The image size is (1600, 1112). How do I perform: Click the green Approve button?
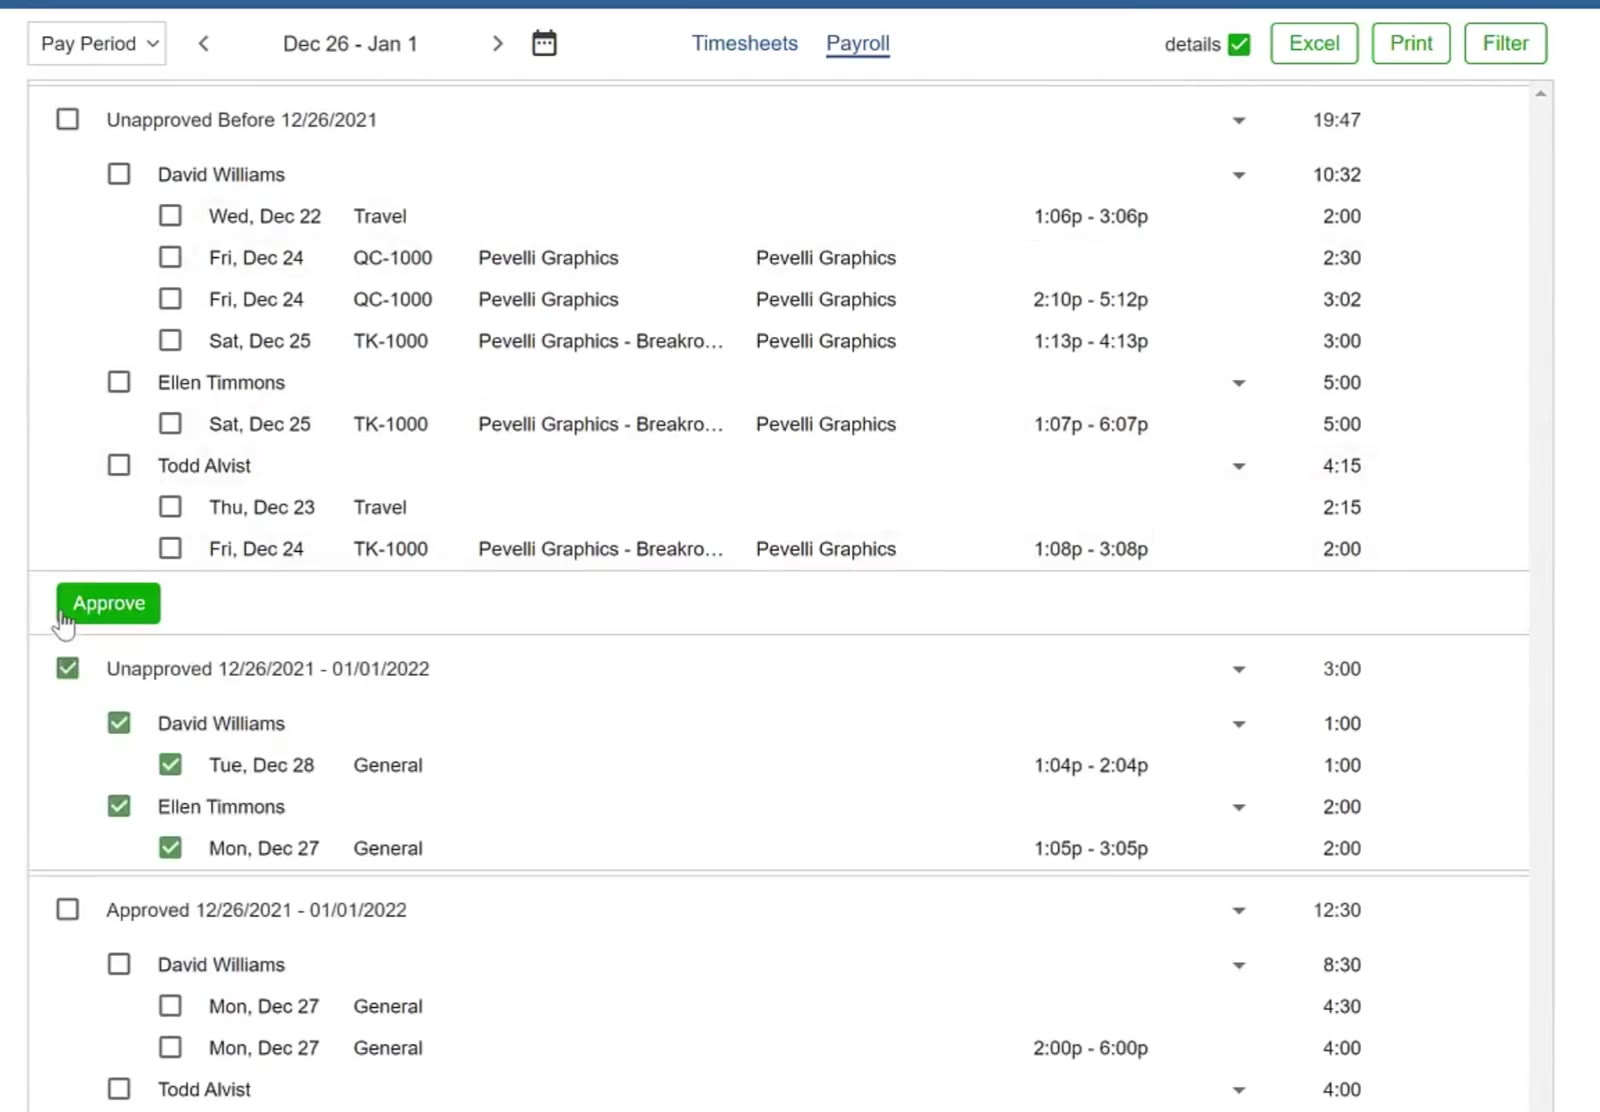click(x=109, y=603)
